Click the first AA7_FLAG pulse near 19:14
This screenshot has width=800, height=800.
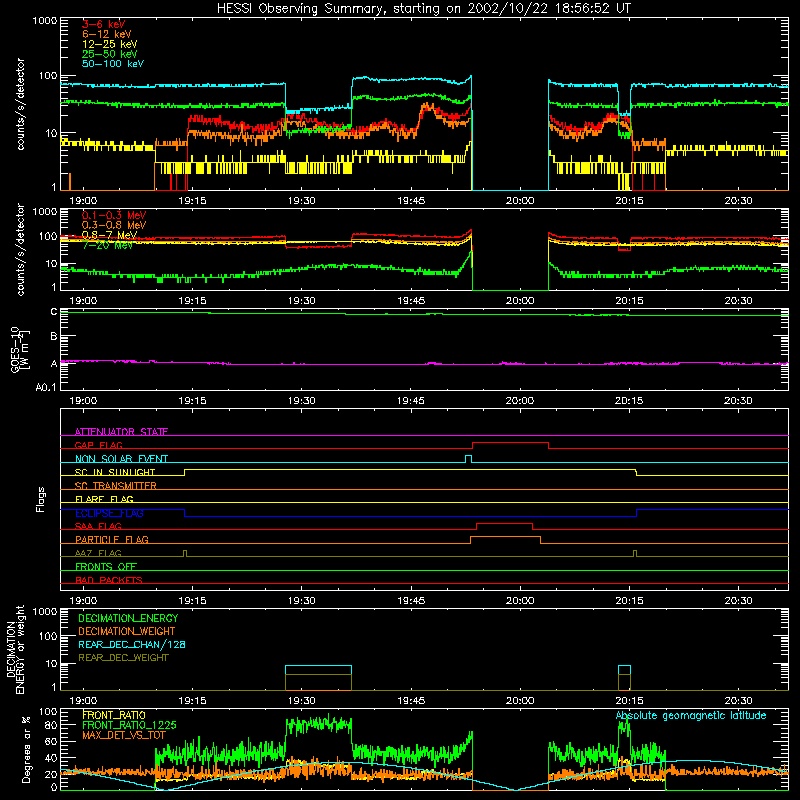[x=185, y=554]
